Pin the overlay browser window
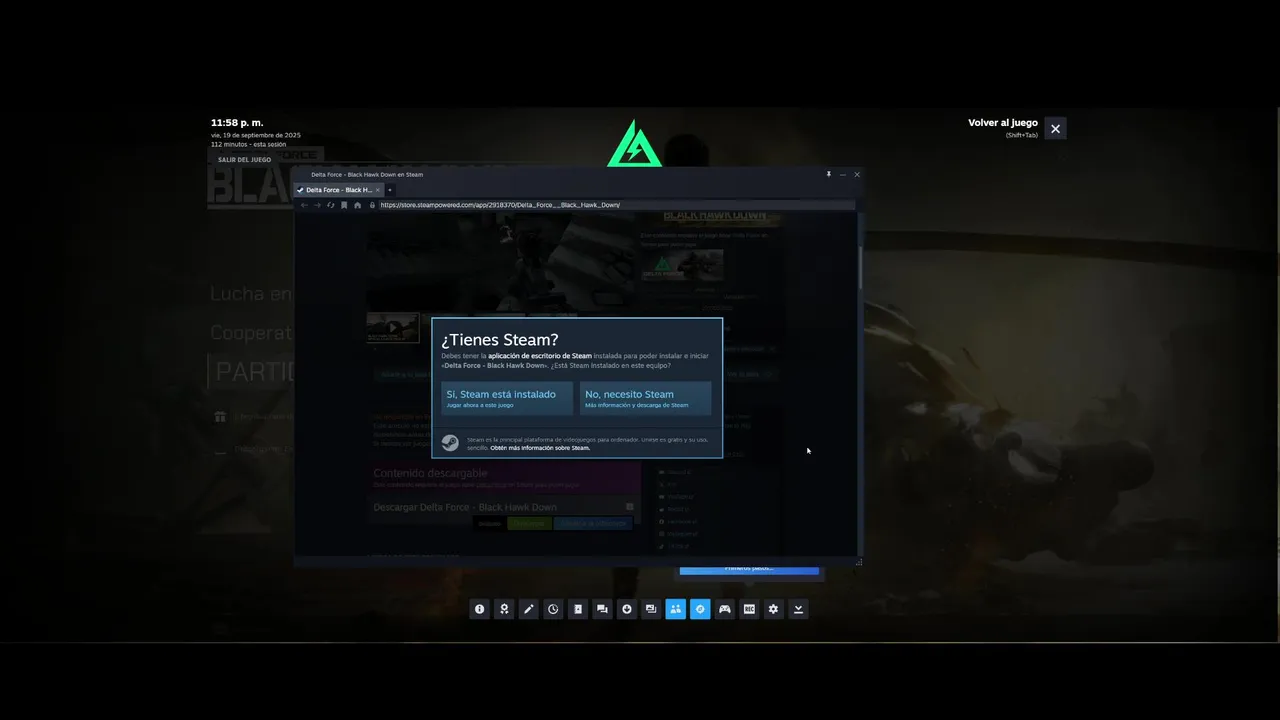This screenshot has width=1280, height=720. tap(828, 174)
